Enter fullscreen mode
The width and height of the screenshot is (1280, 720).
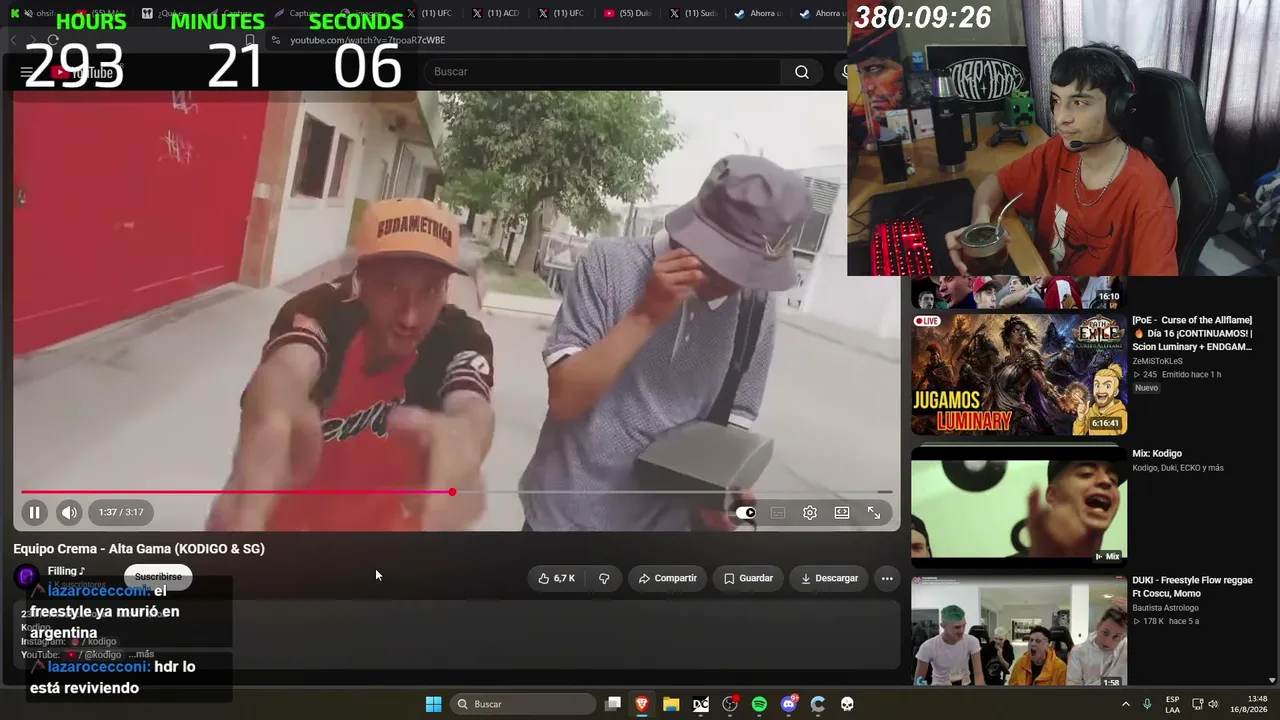click(874, 513)
